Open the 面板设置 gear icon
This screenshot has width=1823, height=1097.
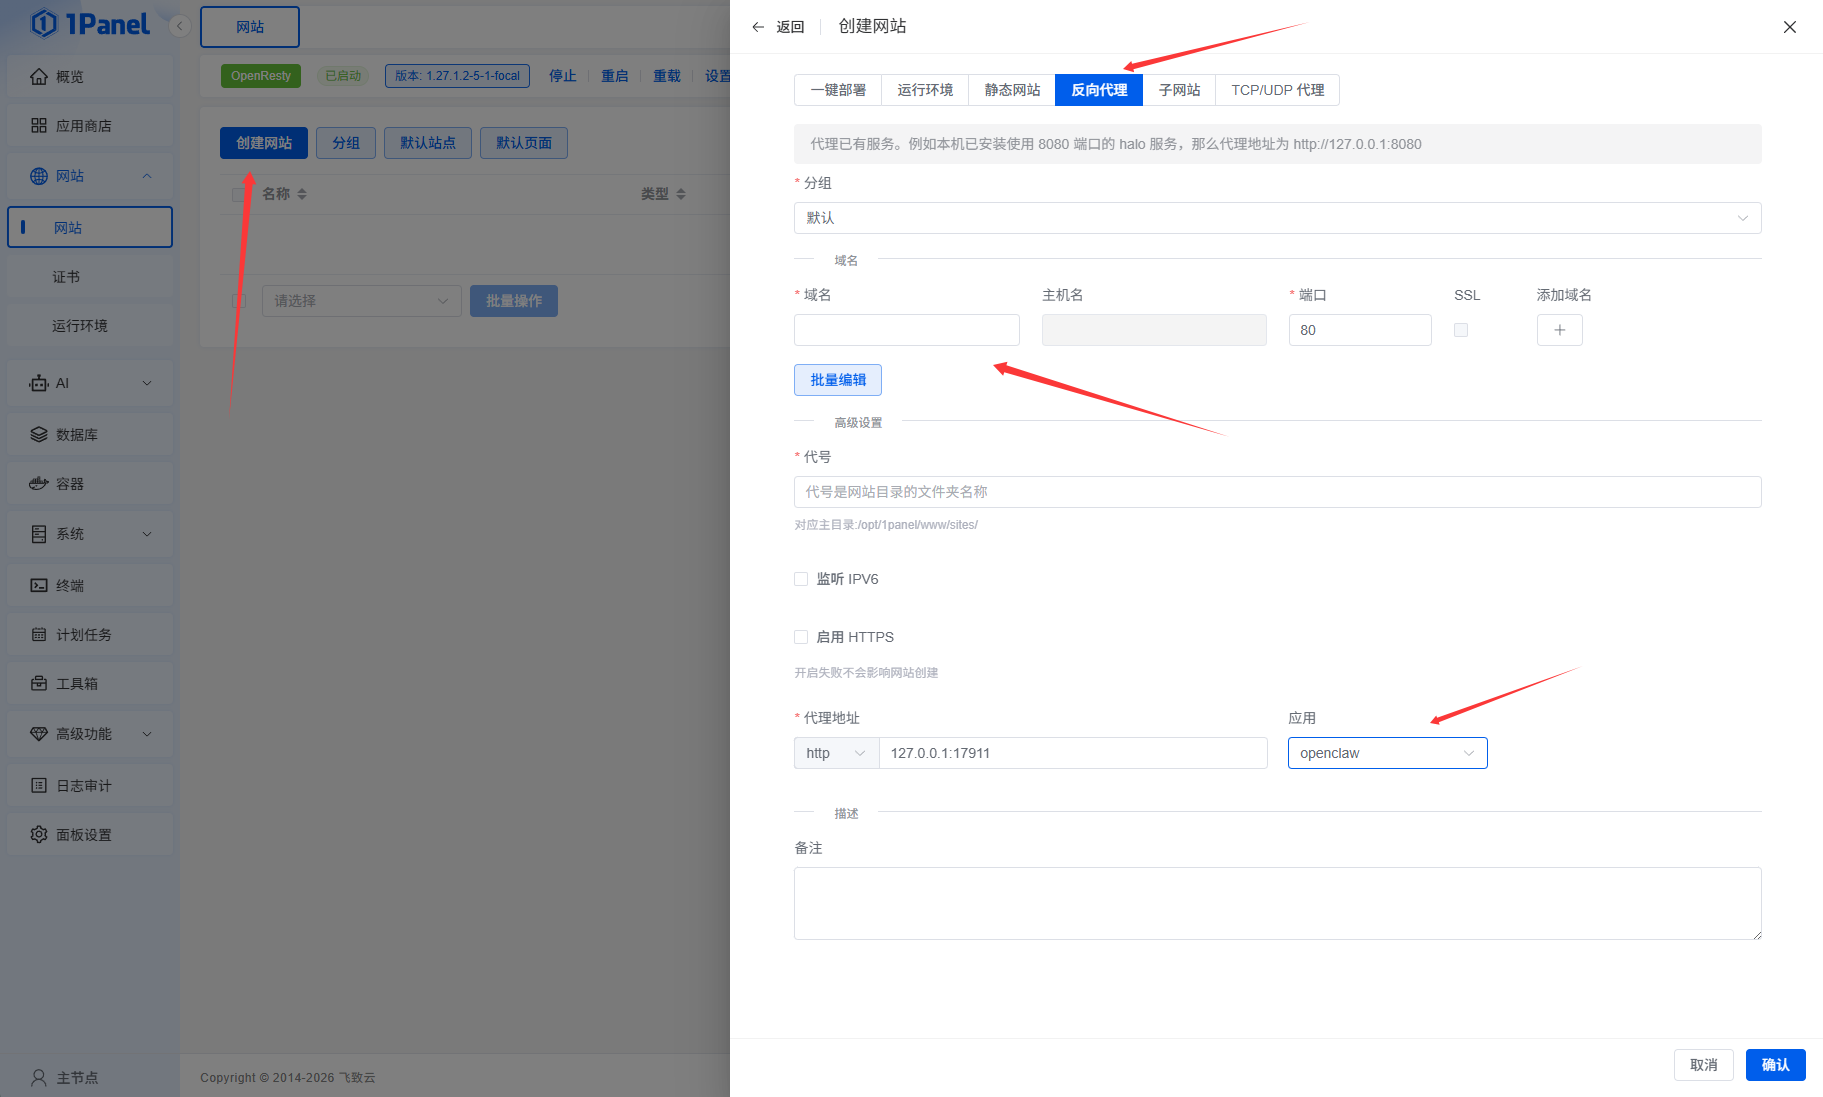click(39, 834)
